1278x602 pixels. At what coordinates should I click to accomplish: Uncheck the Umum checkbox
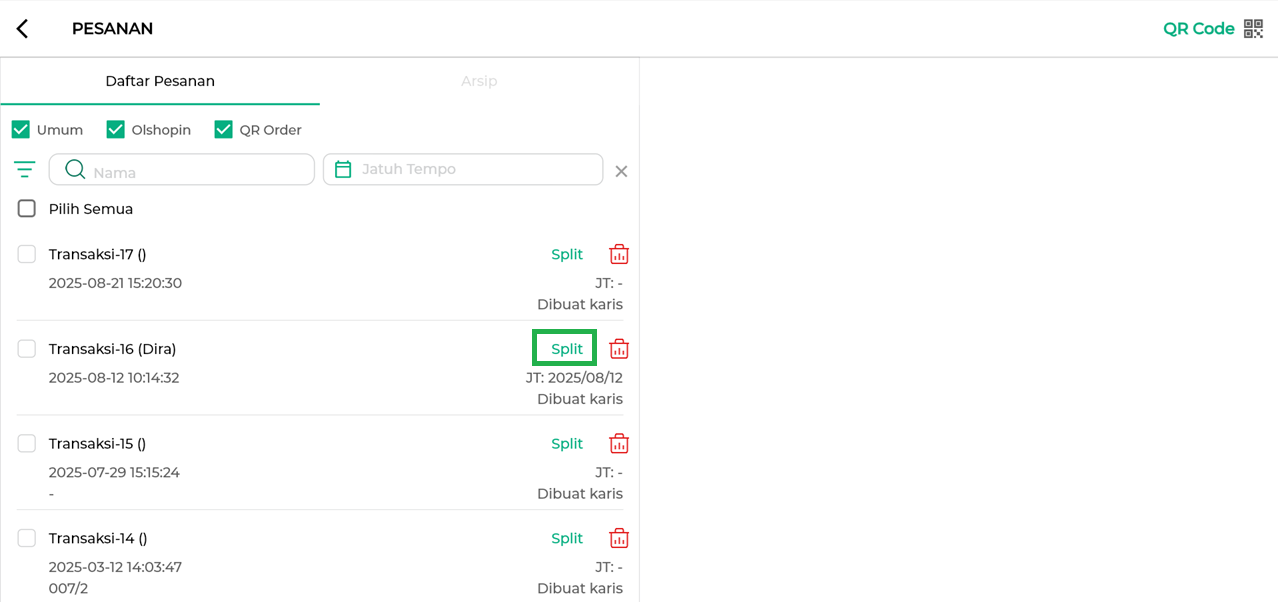click(x=20, y=129)
